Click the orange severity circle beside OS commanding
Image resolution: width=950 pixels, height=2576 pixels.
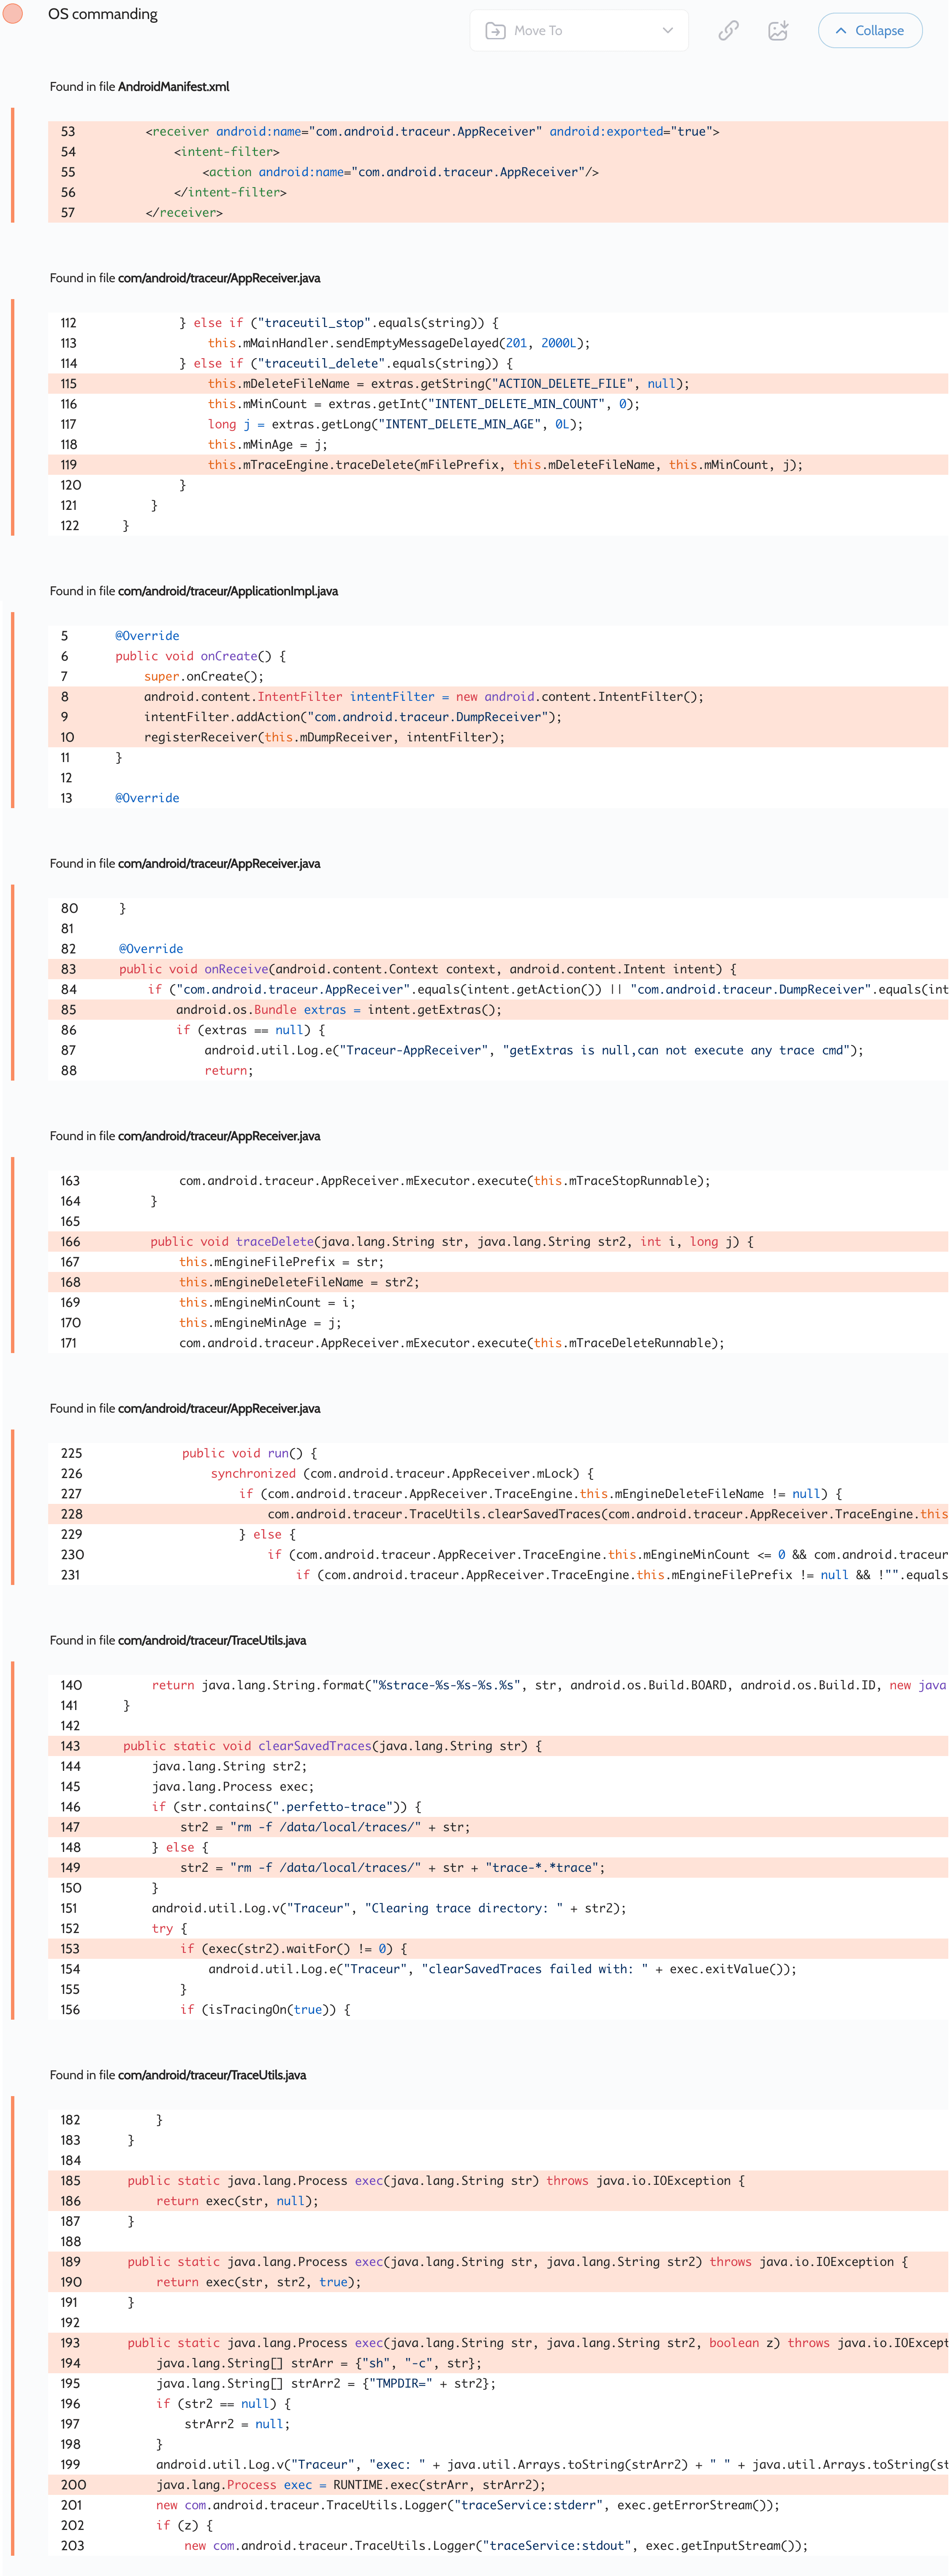tap(13, 14)
